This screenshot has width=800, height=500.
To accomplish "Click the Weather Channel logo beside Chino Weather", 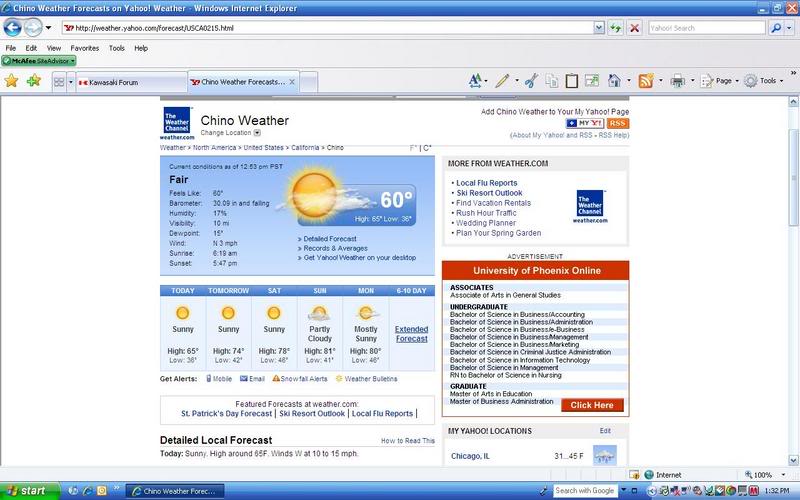I will pyautogui.click(x=177, y=123).
